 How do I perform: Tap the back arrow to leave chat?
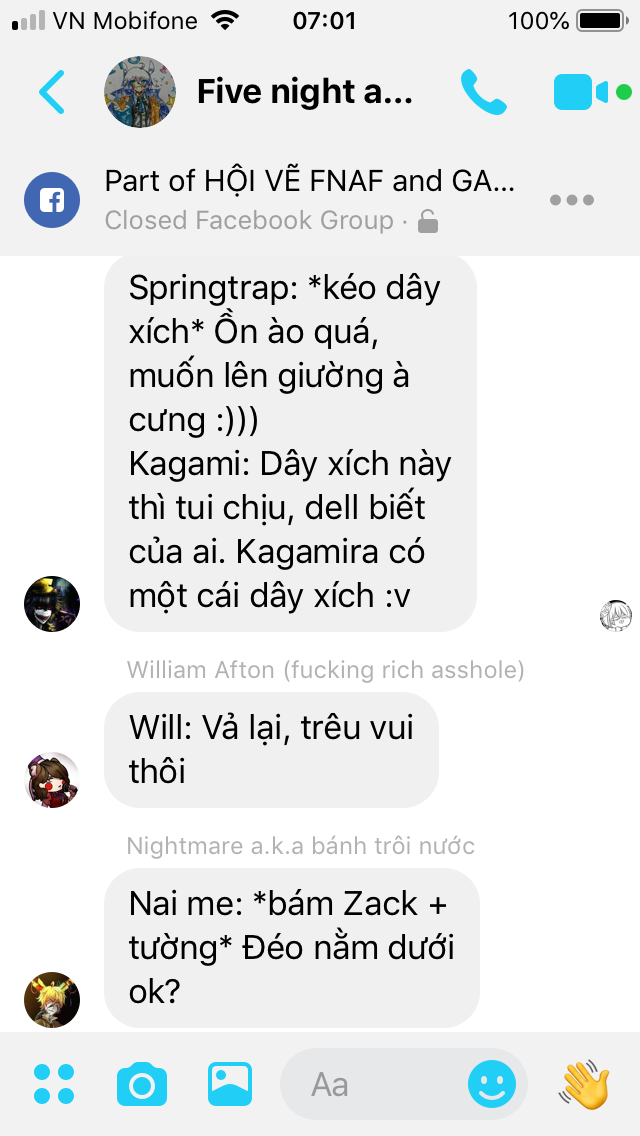point(51,92)
